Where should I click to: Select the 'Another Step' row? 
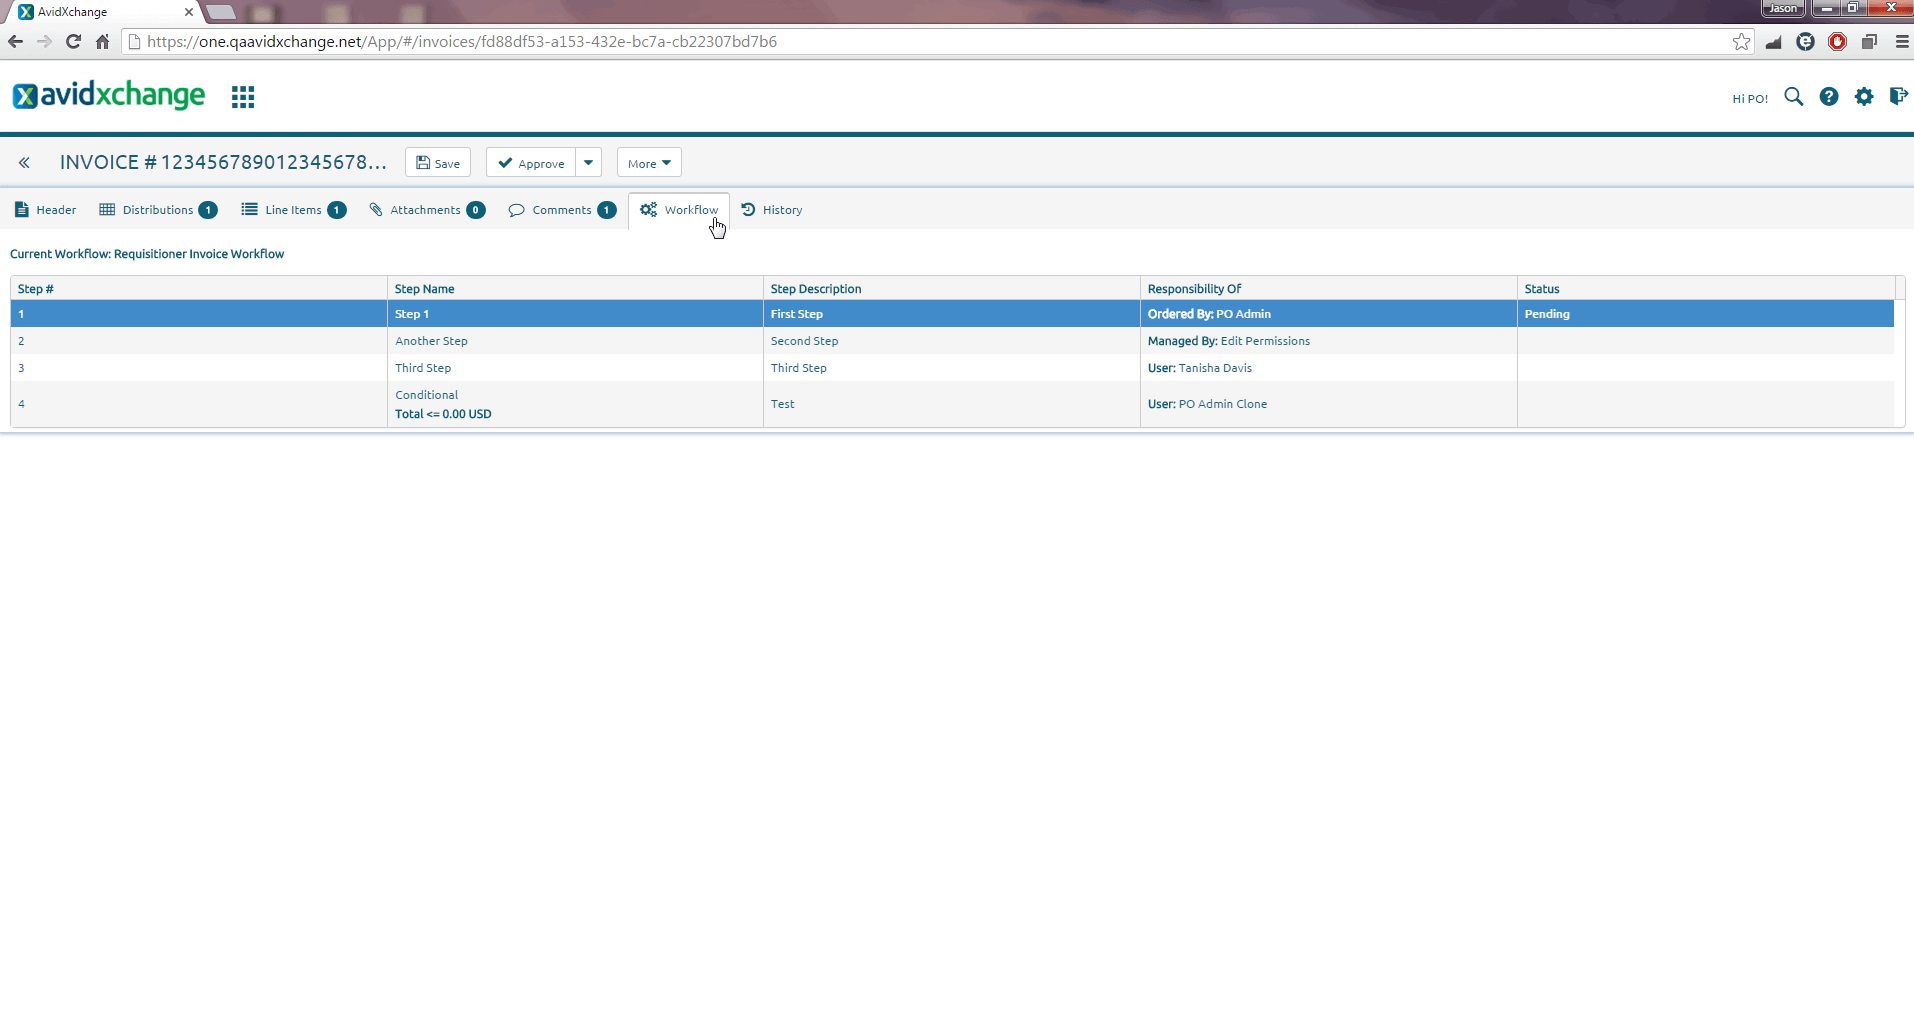point(952,341)
